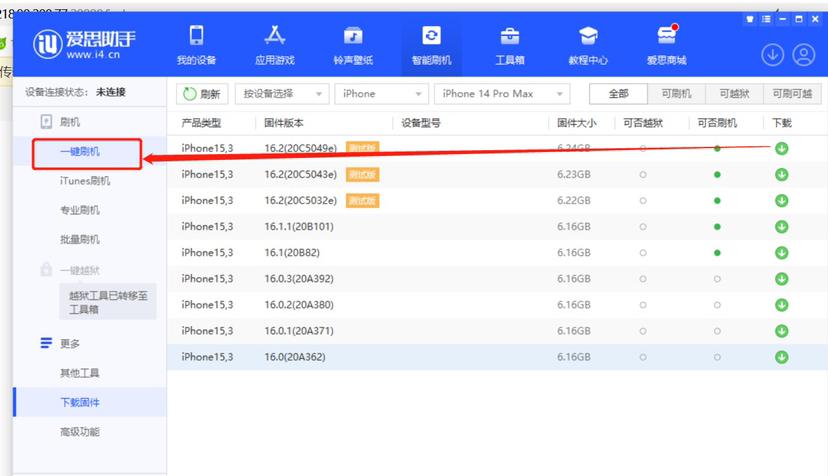The width and height of the screenshot is (828, 476).
Task: Open 高级功能 in the sidebar
Action: (x=80, y=432)
